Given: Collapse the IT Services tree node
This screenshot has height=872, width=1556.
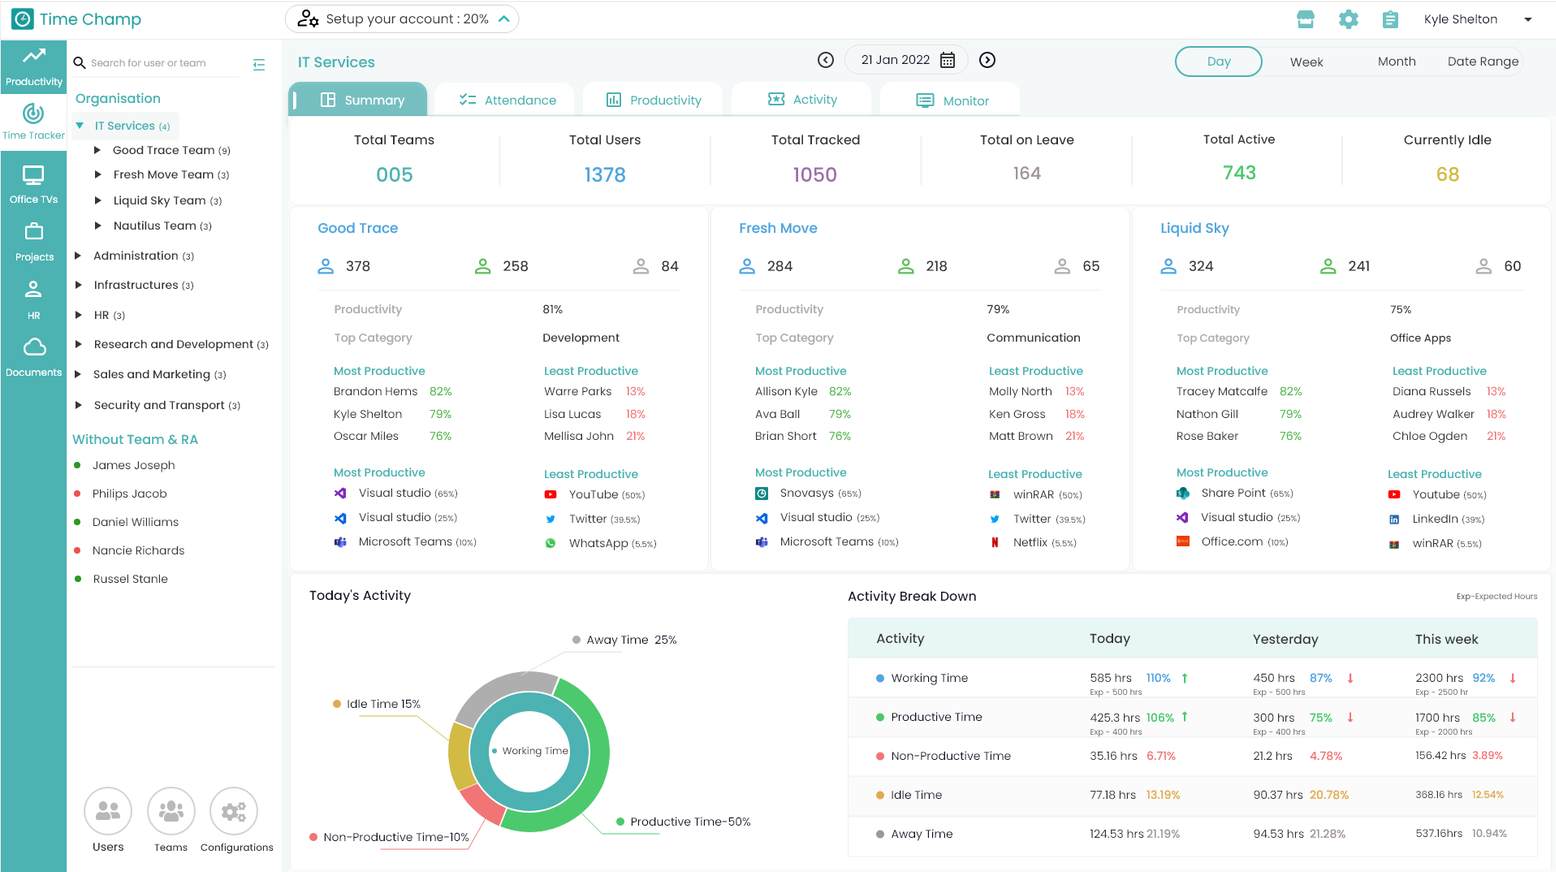Looking at the screenshot, I should [80, 126].
